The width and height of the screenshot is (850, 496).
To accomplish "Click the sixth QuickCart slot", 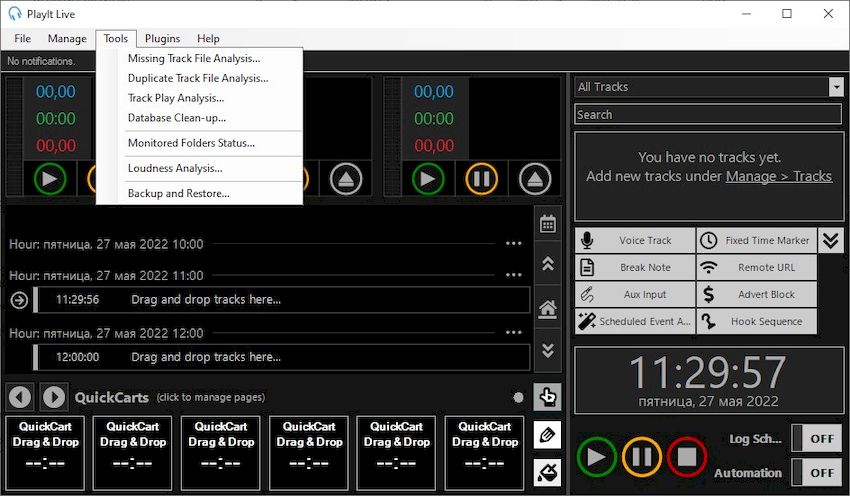I will tap(485, 453).
